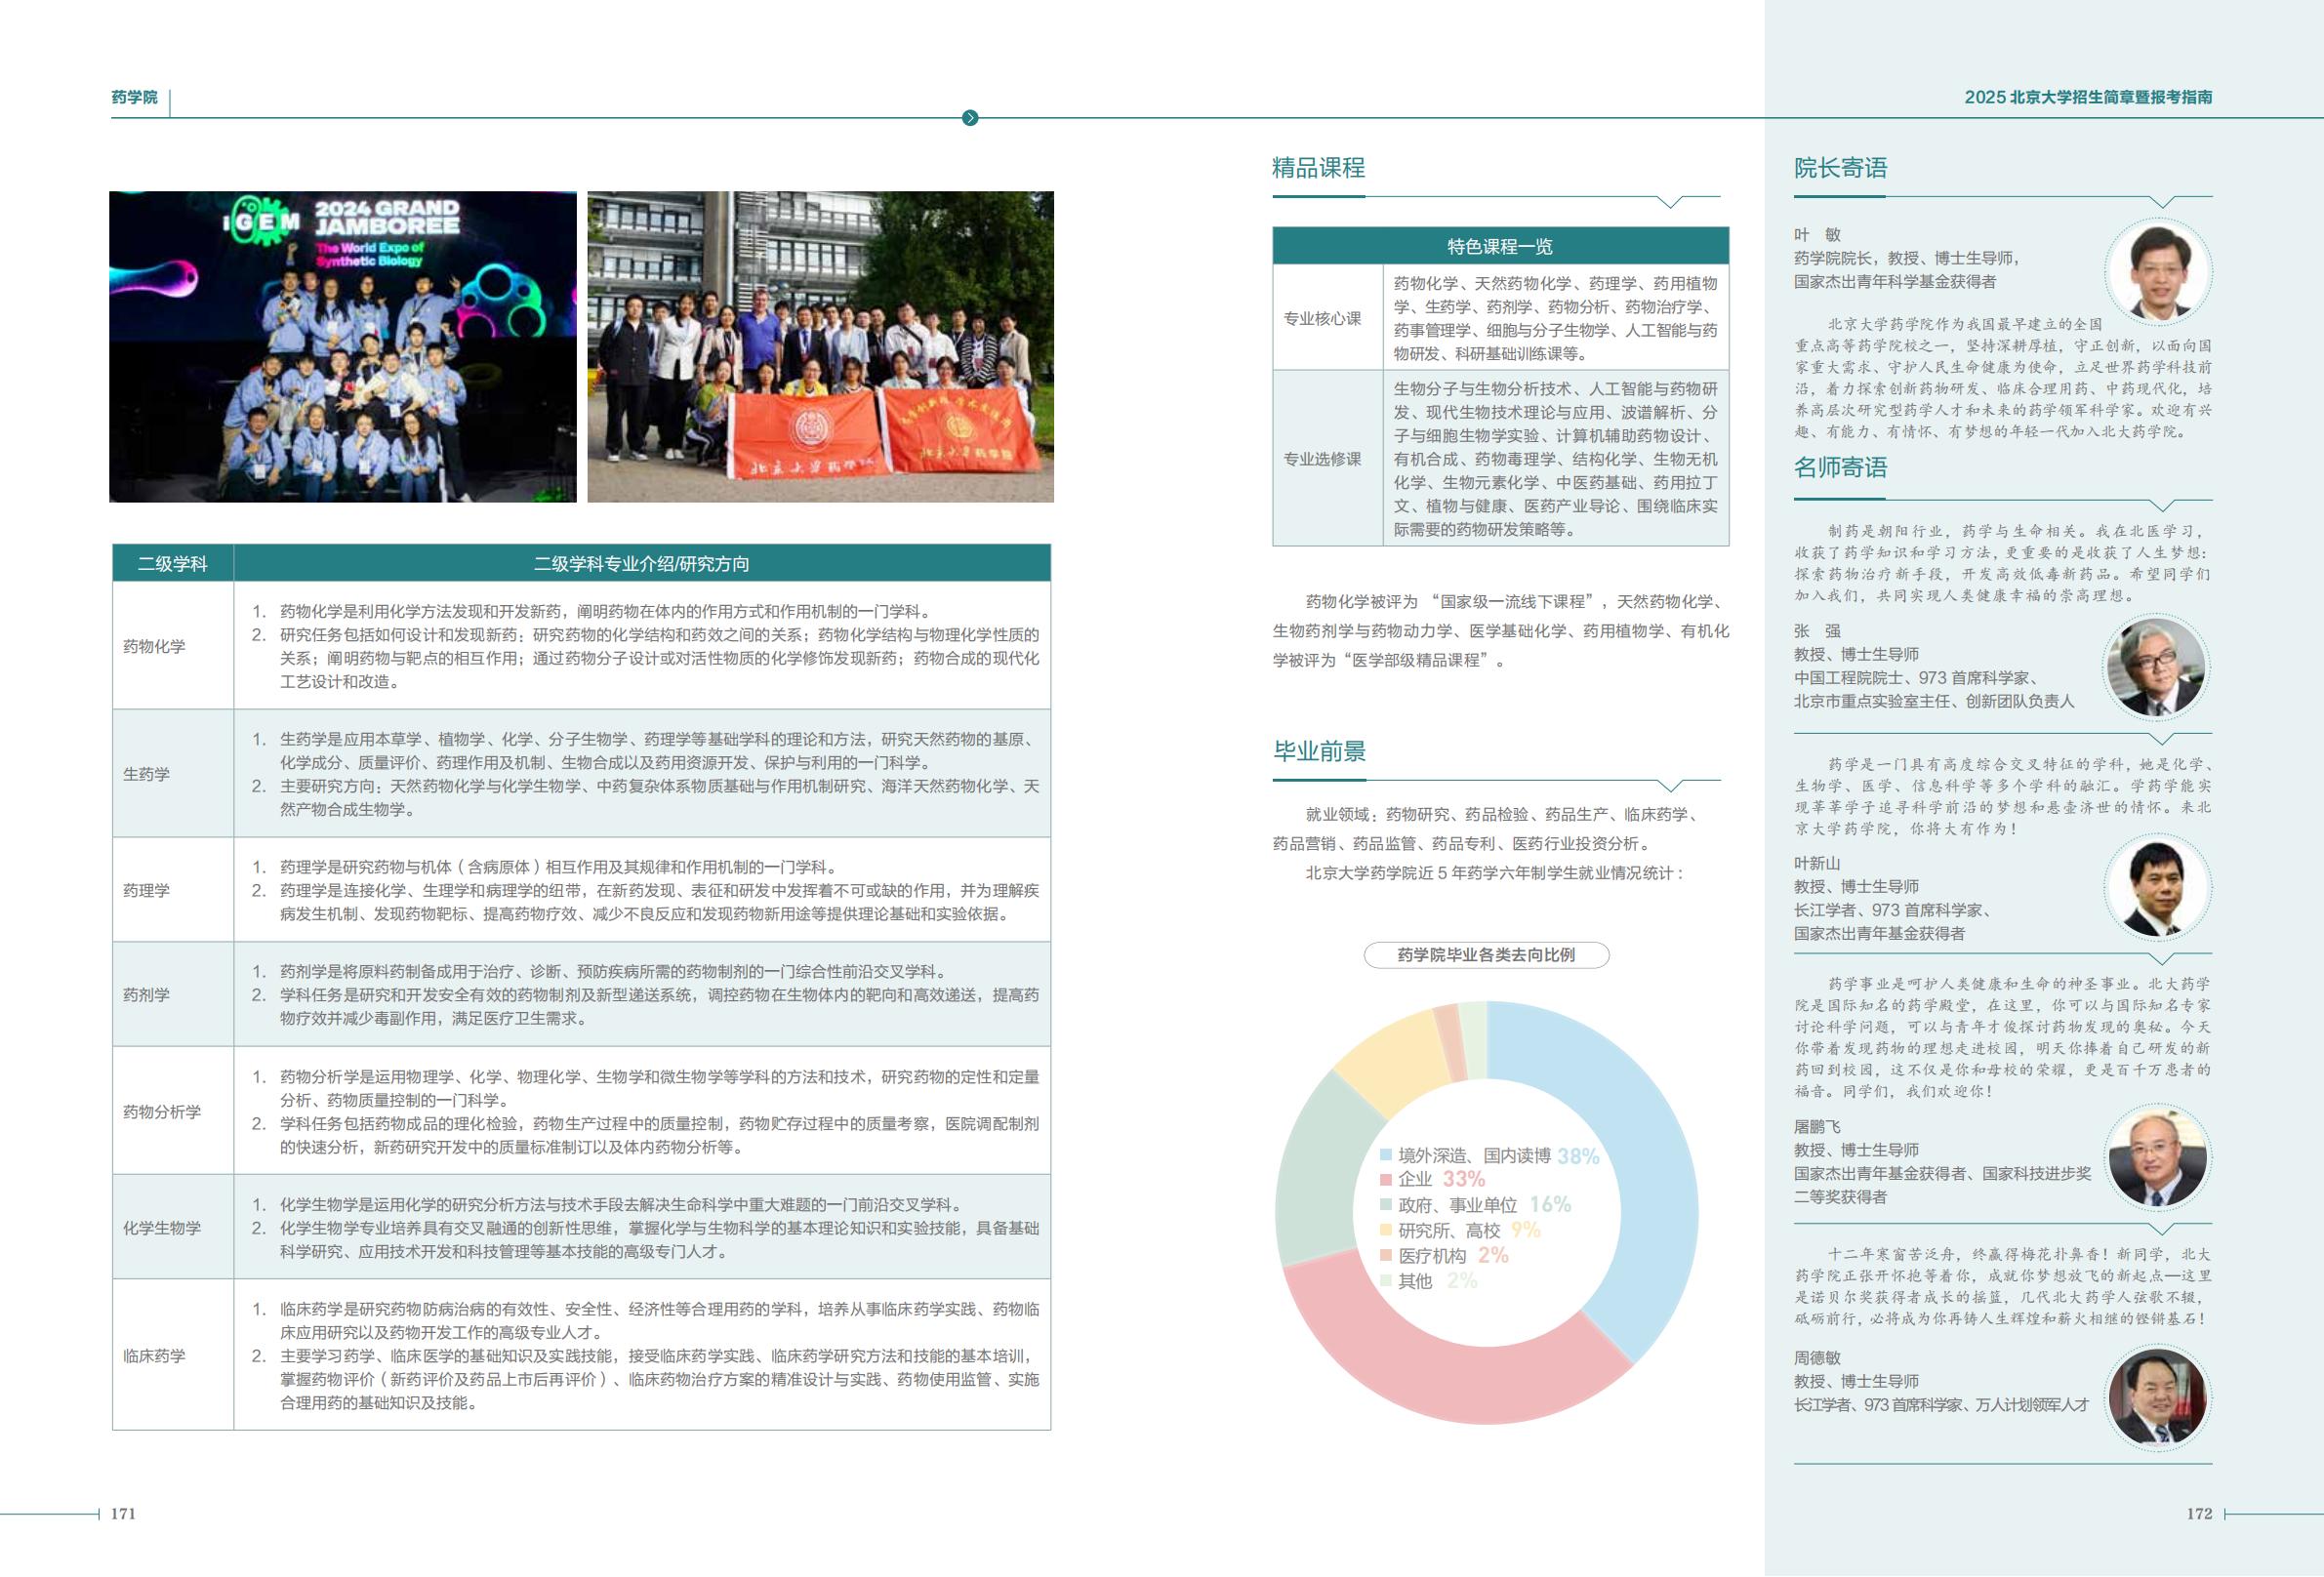Screen dimensions: 2324x1577
Task: Click the legend swatch for 医疗机构
Action: pos(1386,1255)
